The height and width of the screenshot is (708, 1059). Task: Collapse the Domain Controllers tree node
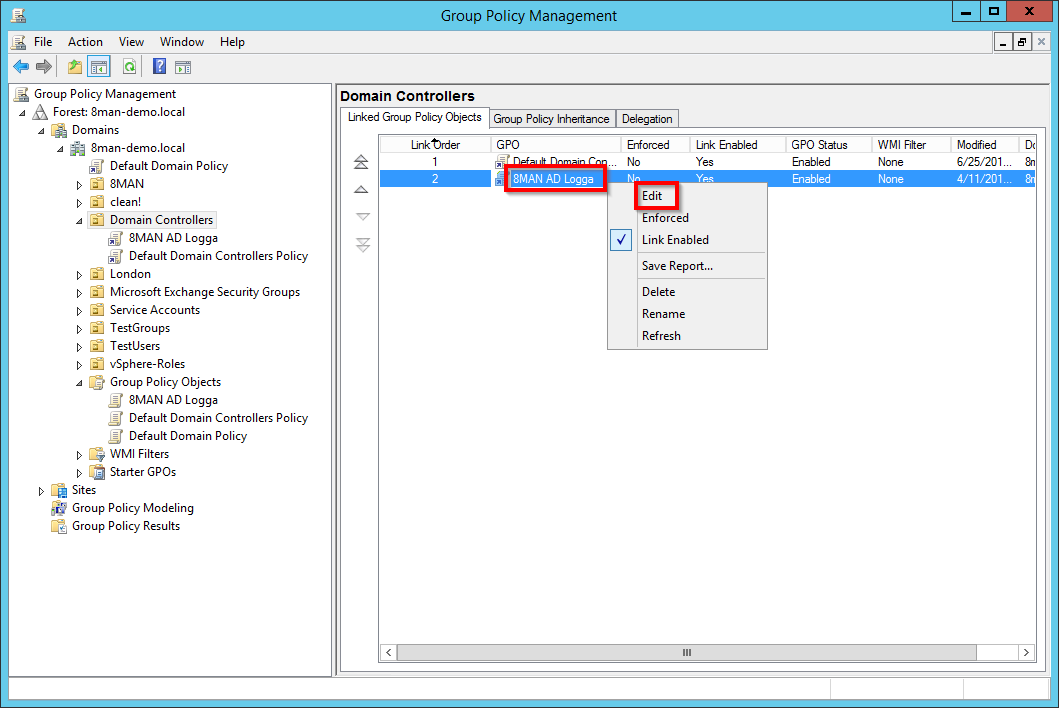pyautogui.click(x=80, y=221)
